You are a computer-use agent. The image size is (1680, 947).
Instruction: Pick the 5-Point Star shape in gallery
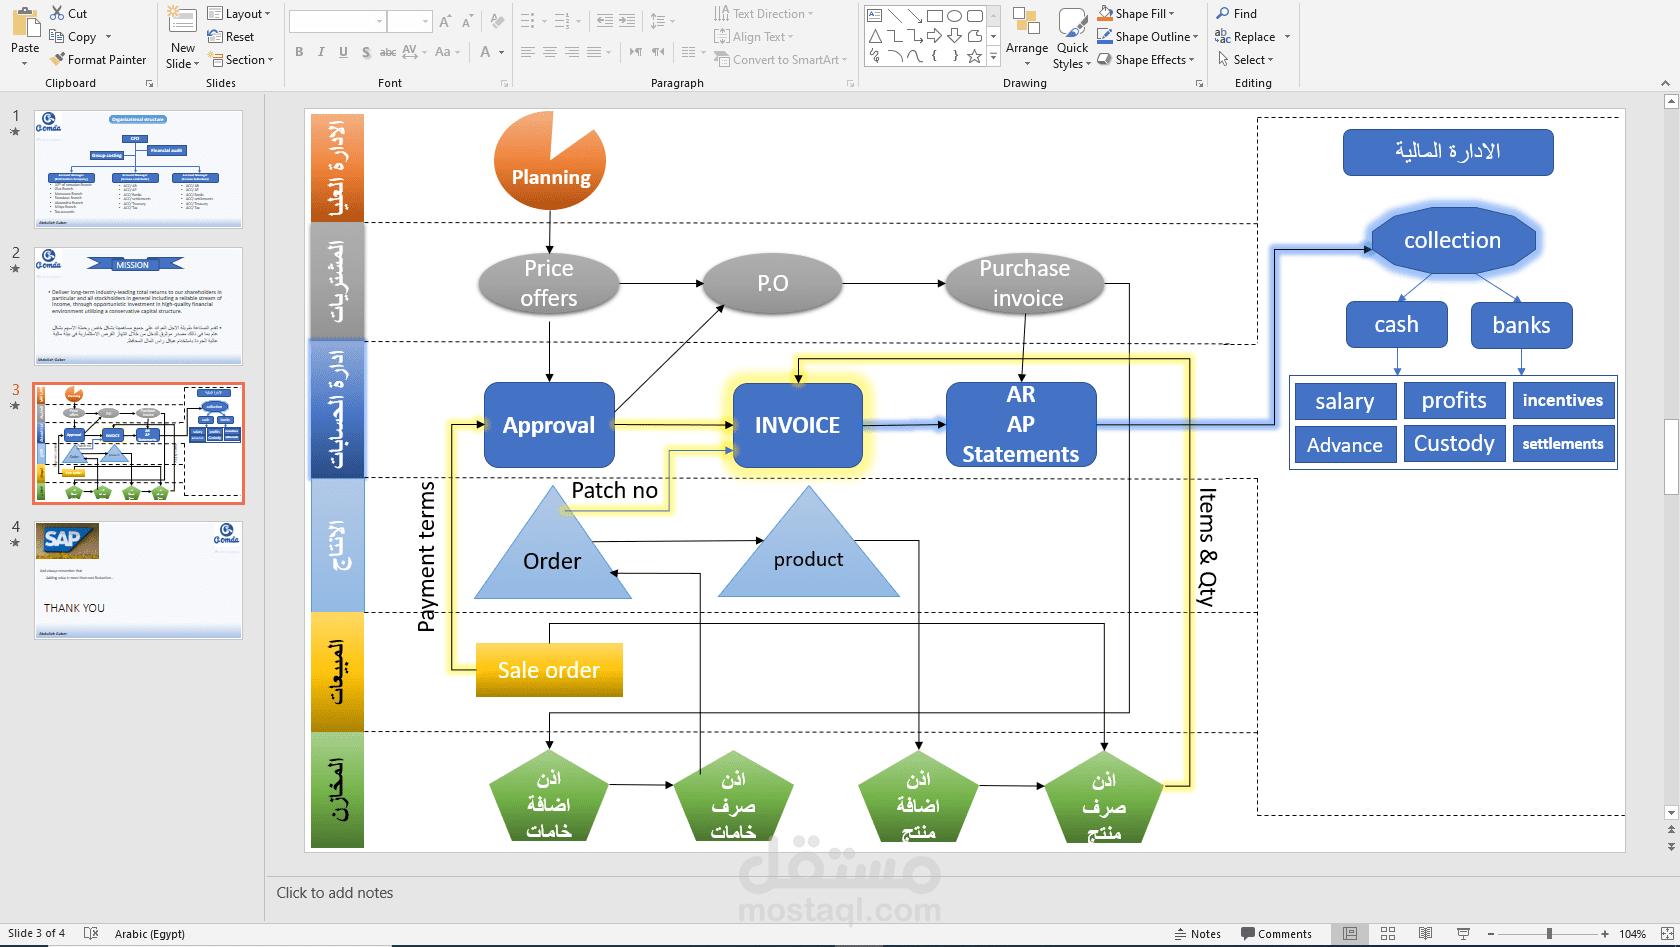974,56
